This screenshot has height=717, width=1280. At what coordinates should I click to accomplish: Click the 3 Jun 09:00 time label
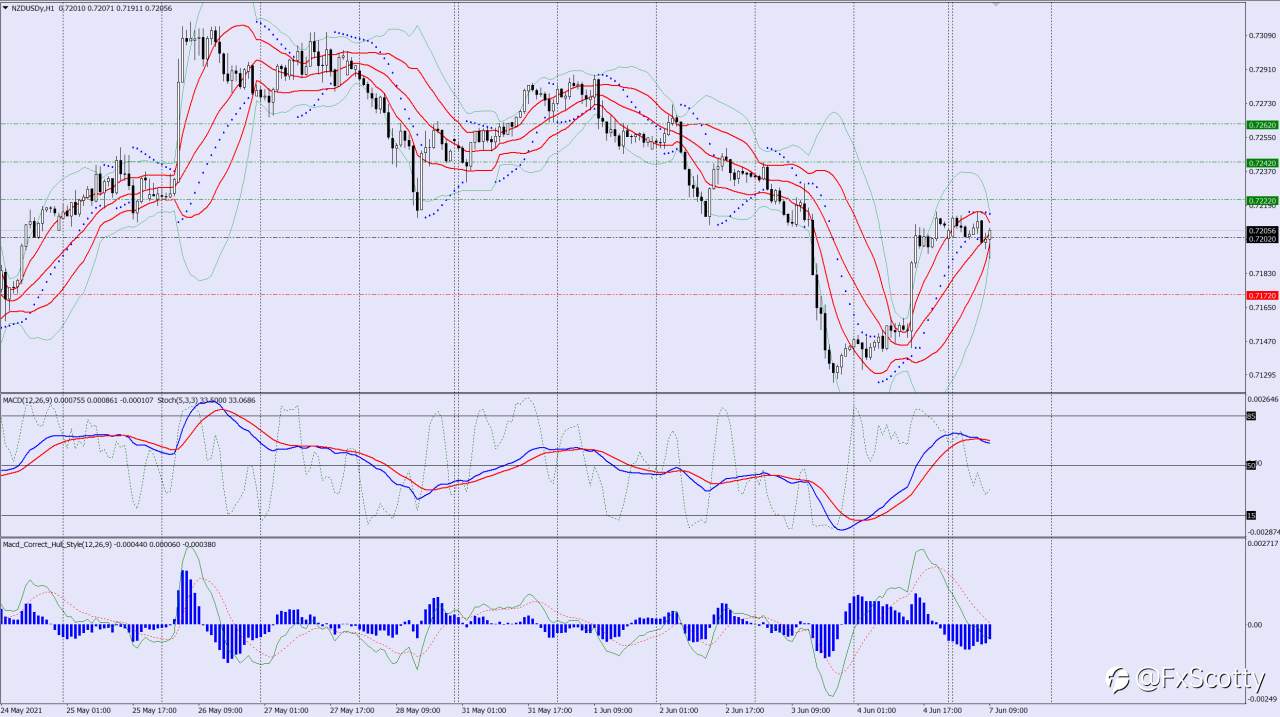810,711
